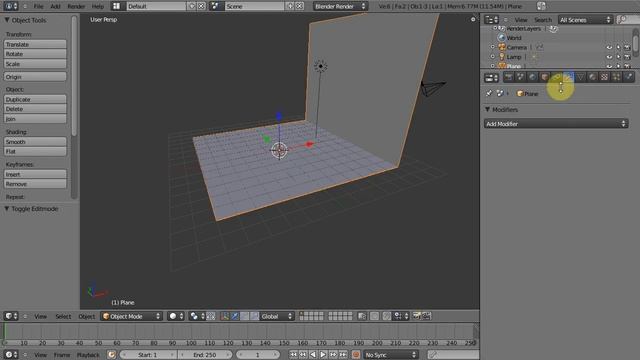This screenshot has width=640, height=360.
Task: Open the Help menu
Action: tap(98, 6)
